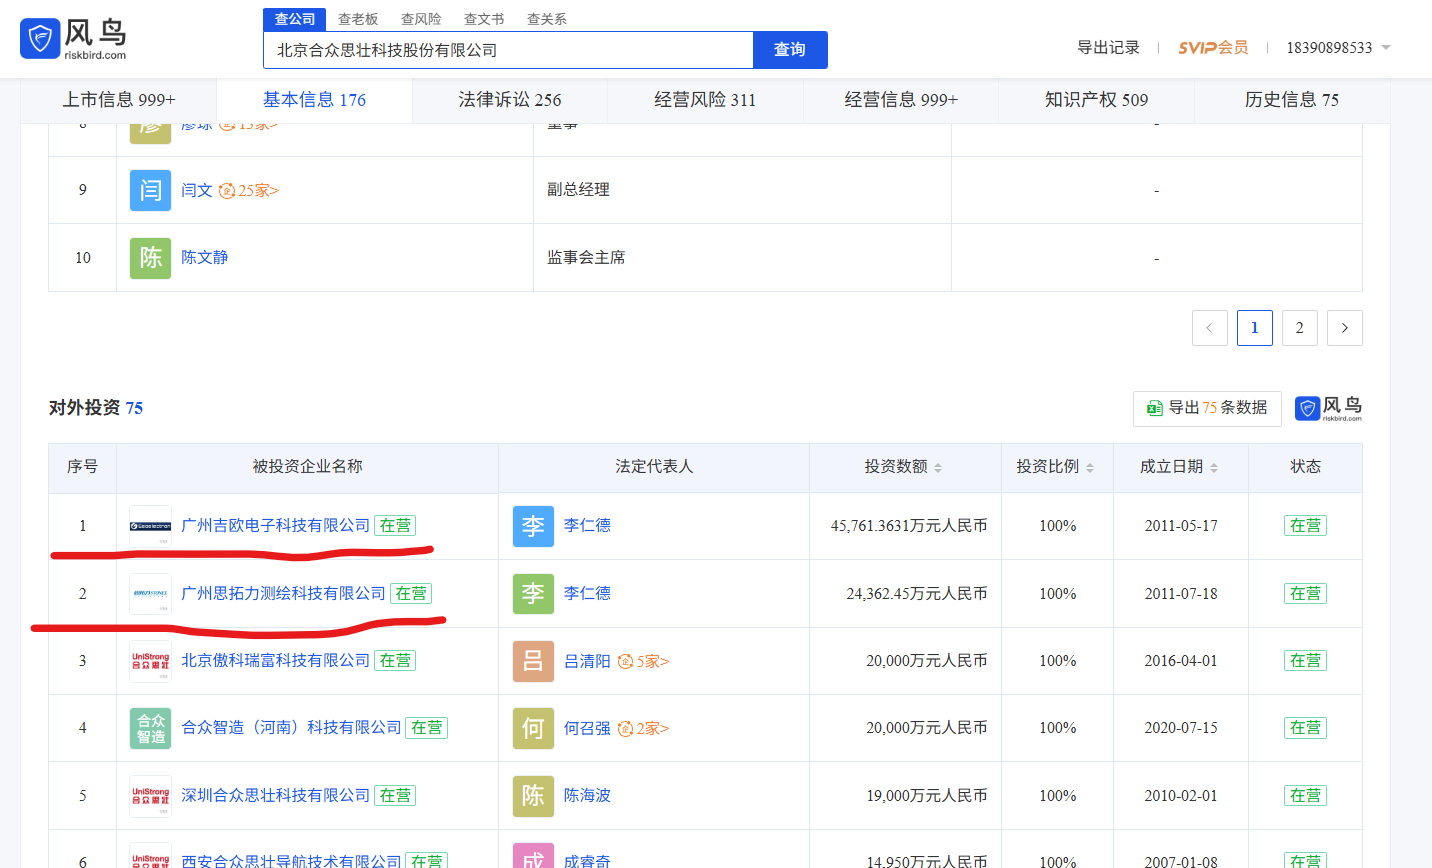
Task: Go to previous page arrow
Action: [1210, 328]
